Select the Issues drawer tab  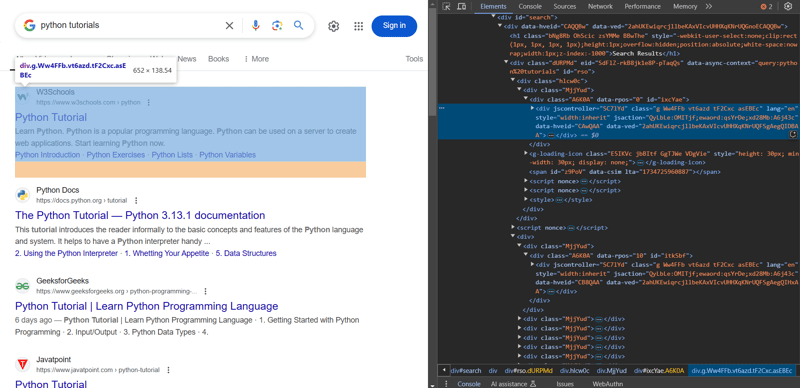(565, 384)
